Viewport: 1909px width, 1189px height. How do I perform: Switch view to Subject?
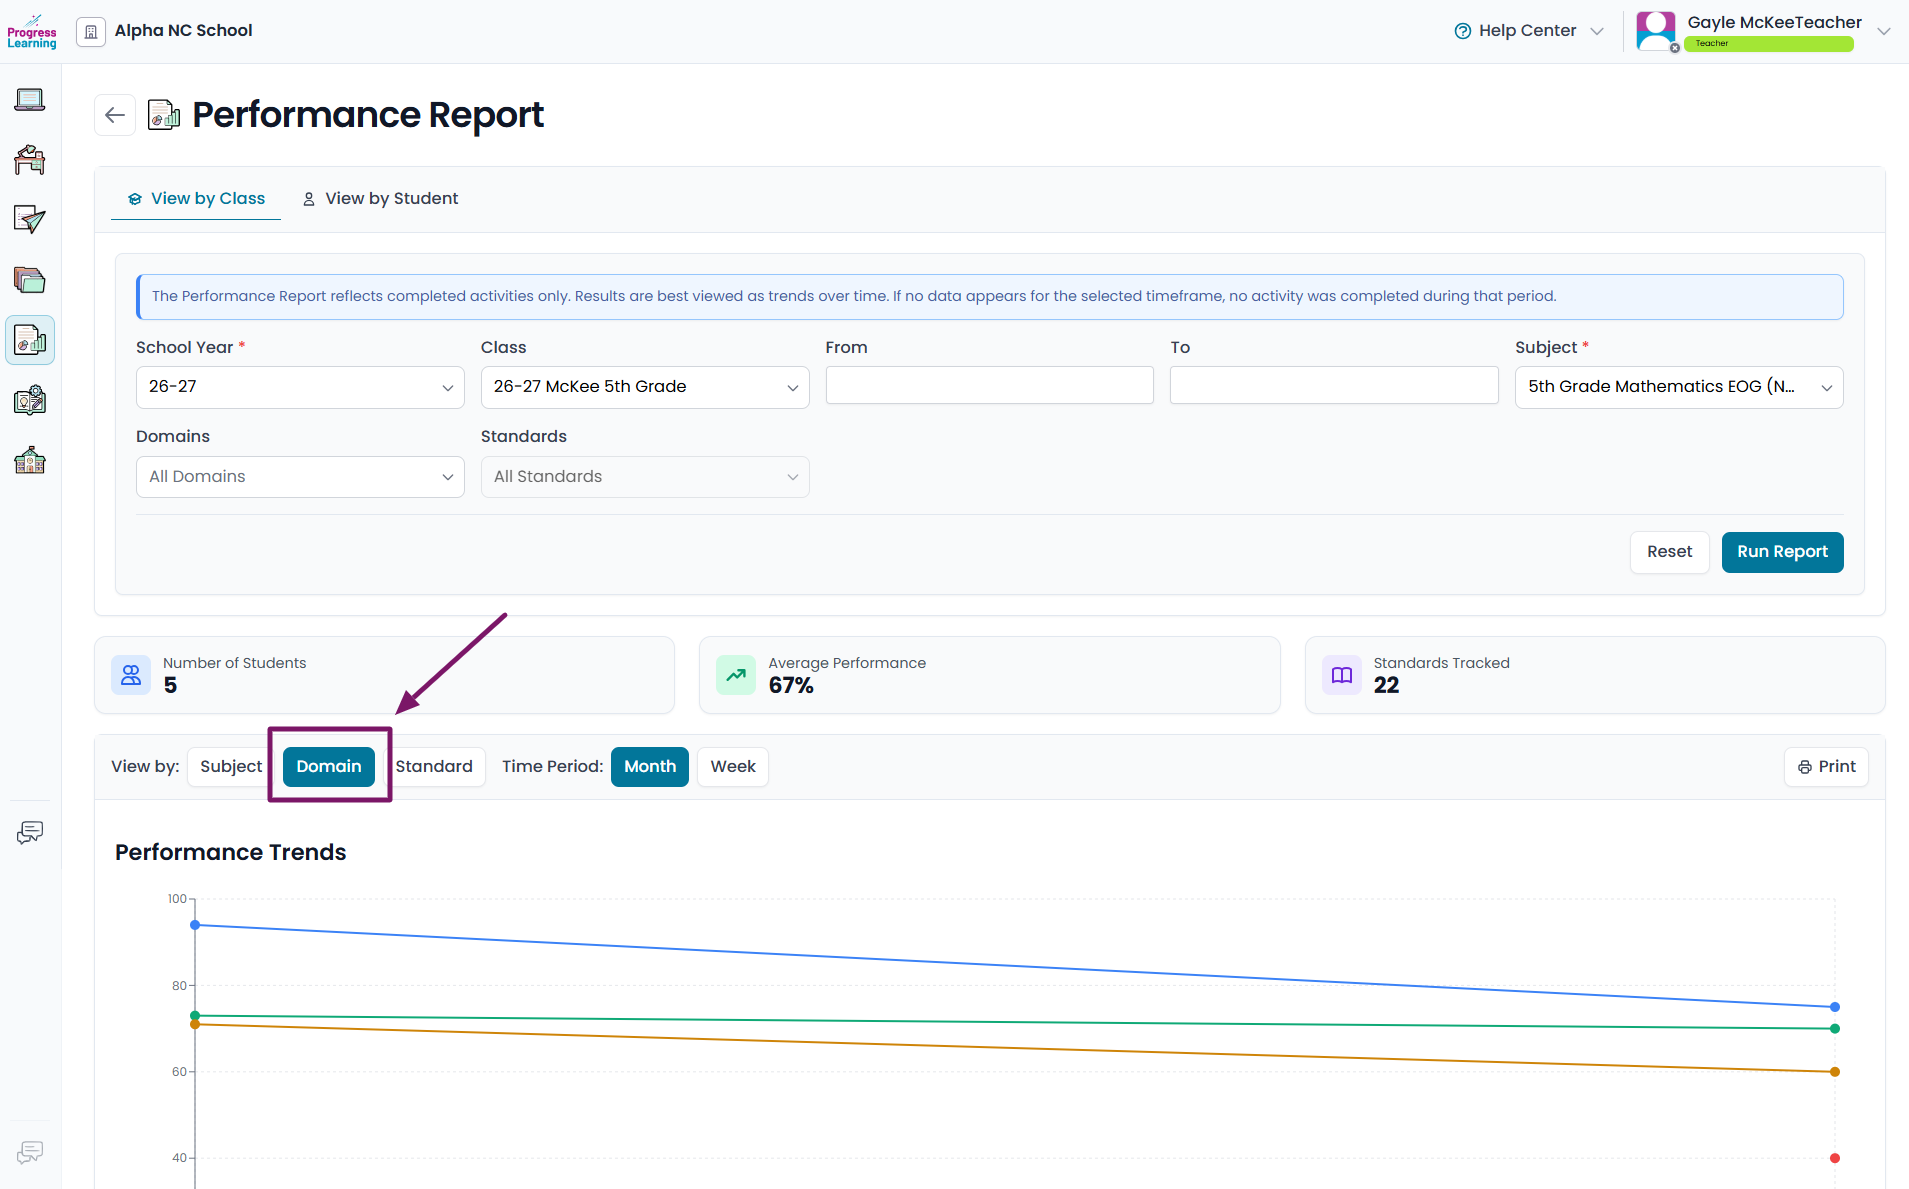click(231, 767)
